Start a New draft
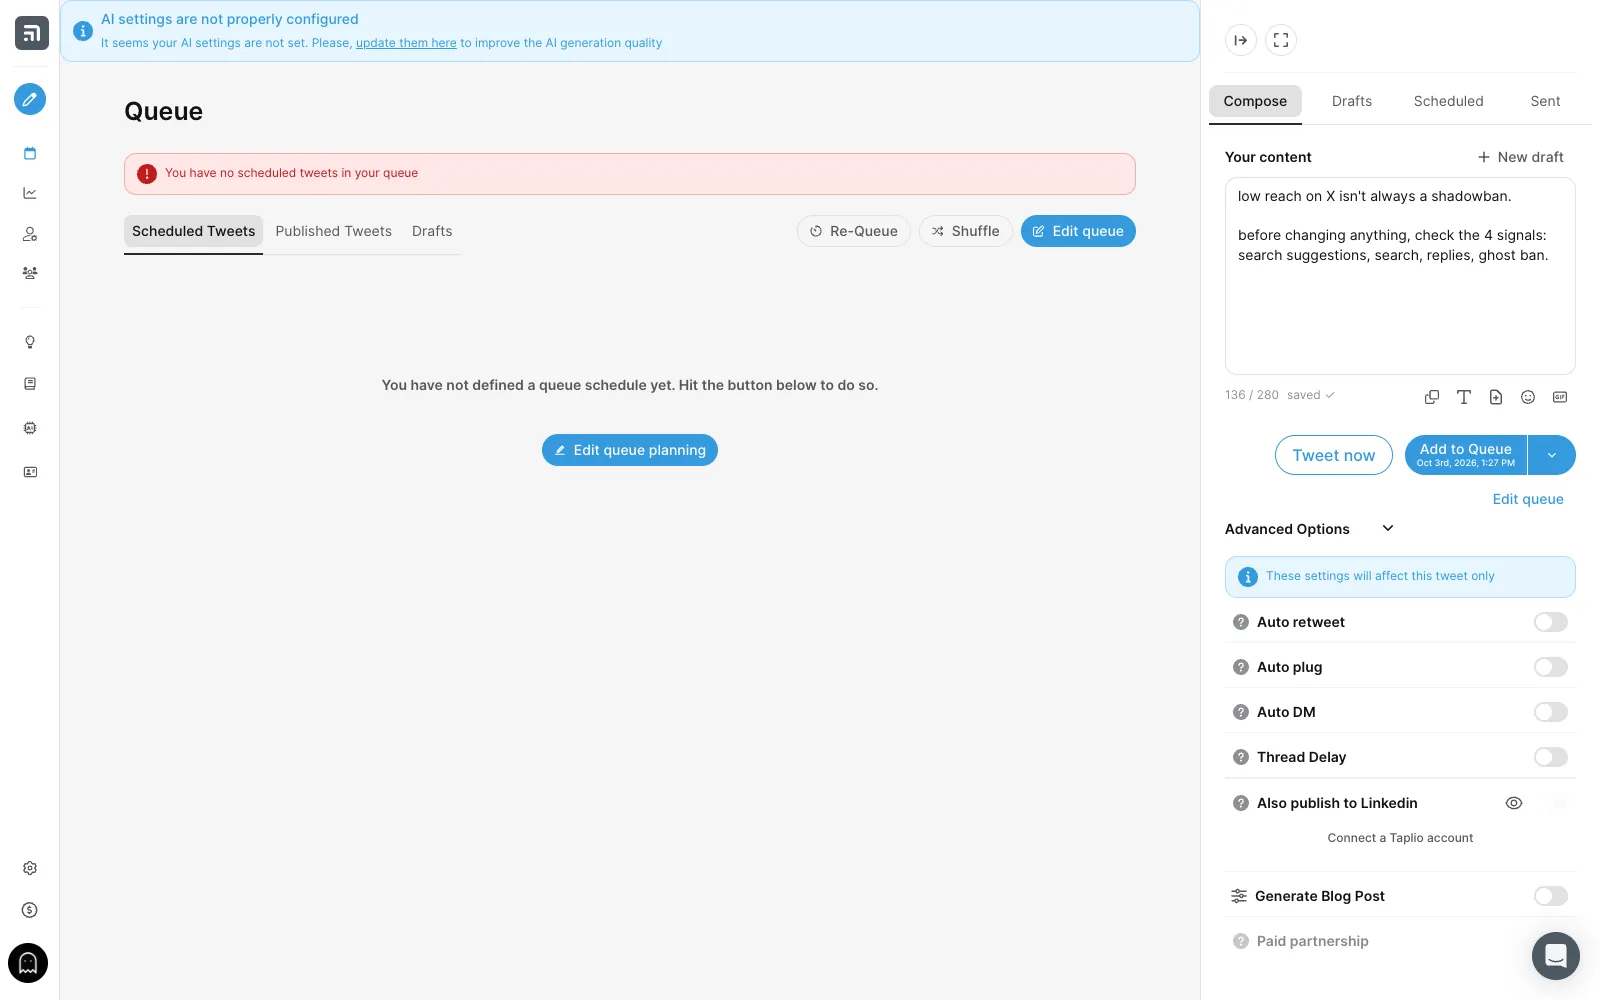The height and width of the screenshot is (1000, 1600). tap(1520, 157)
